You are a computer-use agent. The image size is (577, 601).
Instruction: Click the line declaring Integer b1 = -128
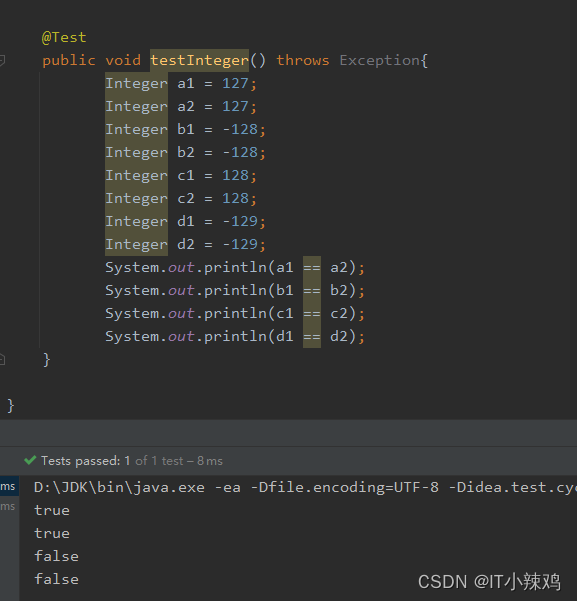pos(186,130)
